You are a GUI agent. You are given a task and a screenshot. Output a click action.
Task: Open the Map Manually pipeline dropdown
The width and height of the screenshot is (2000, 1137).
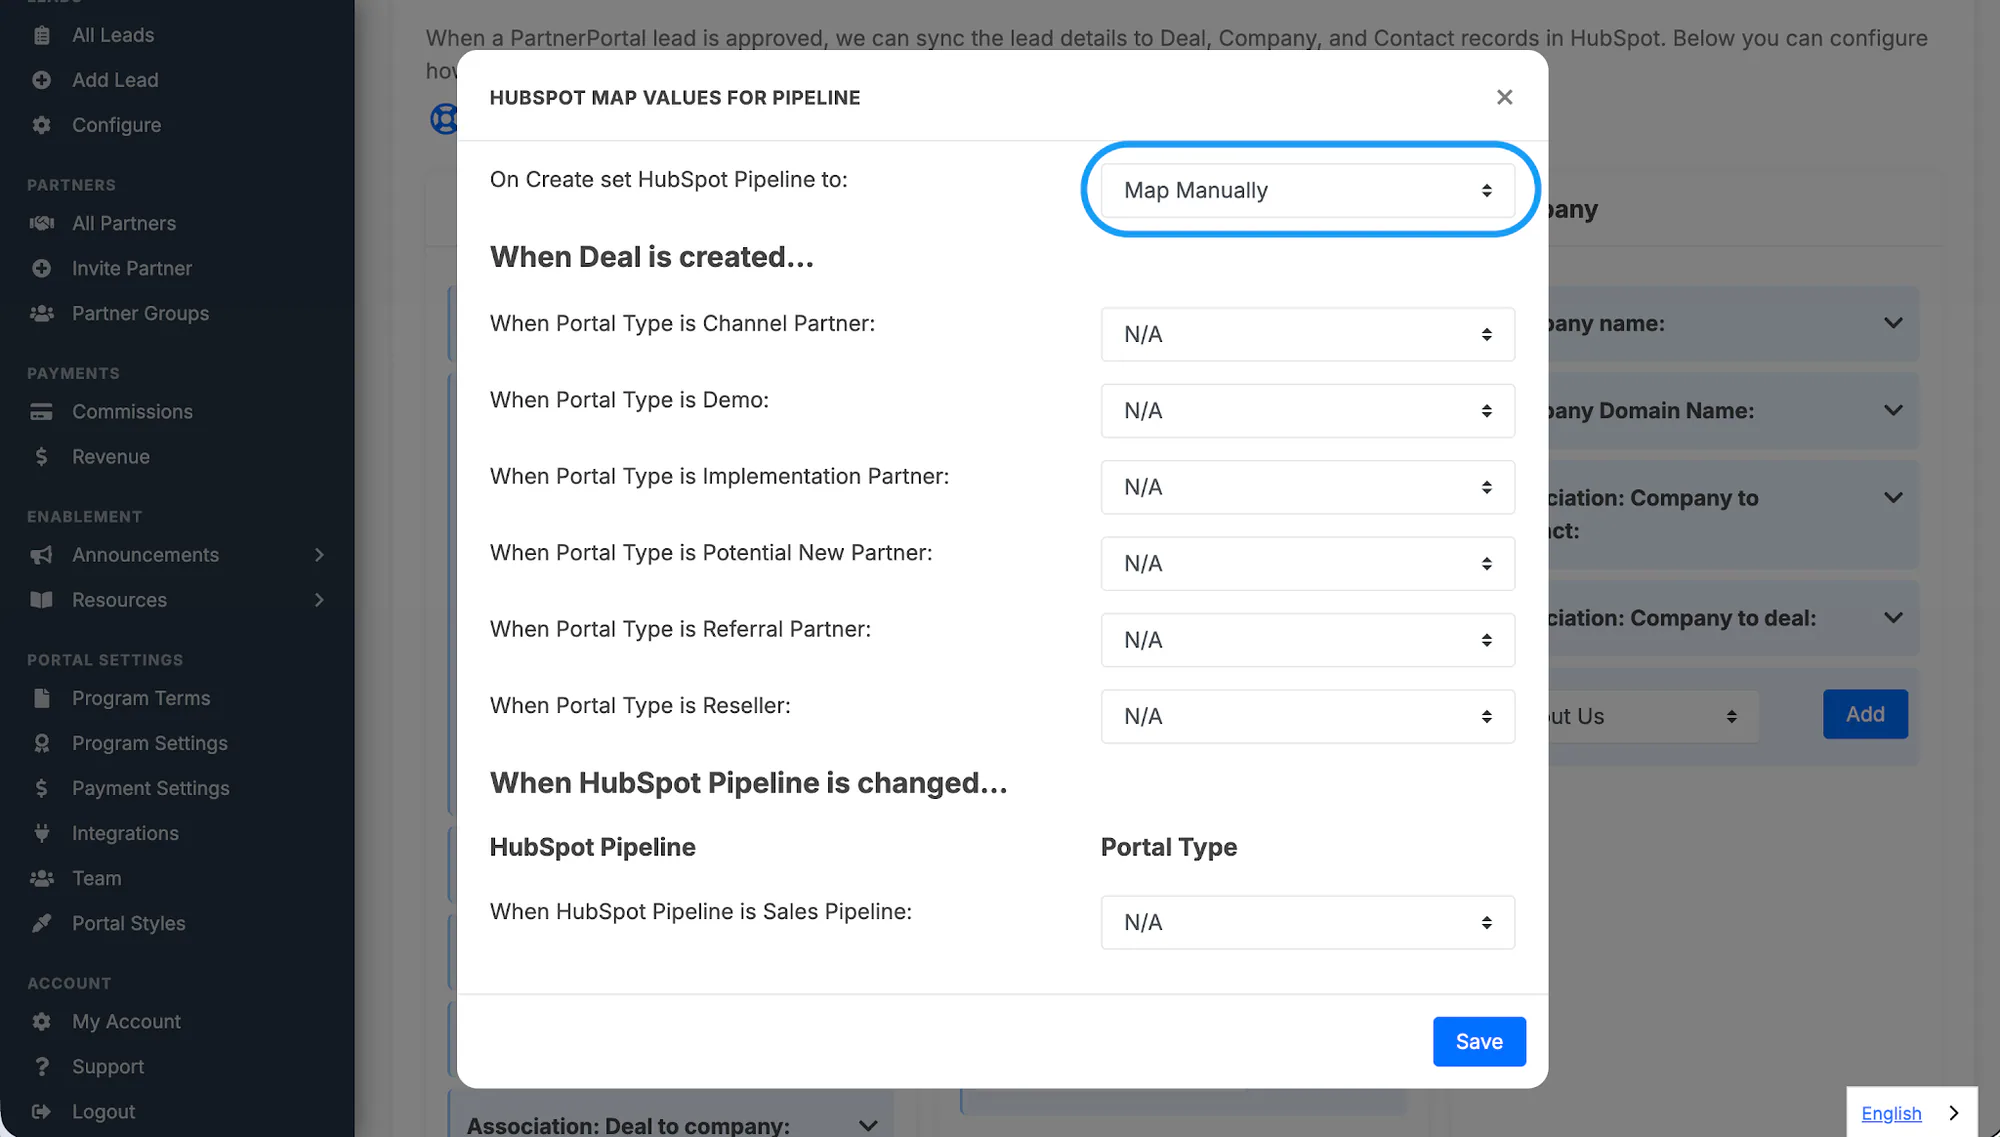(1307, 190)
